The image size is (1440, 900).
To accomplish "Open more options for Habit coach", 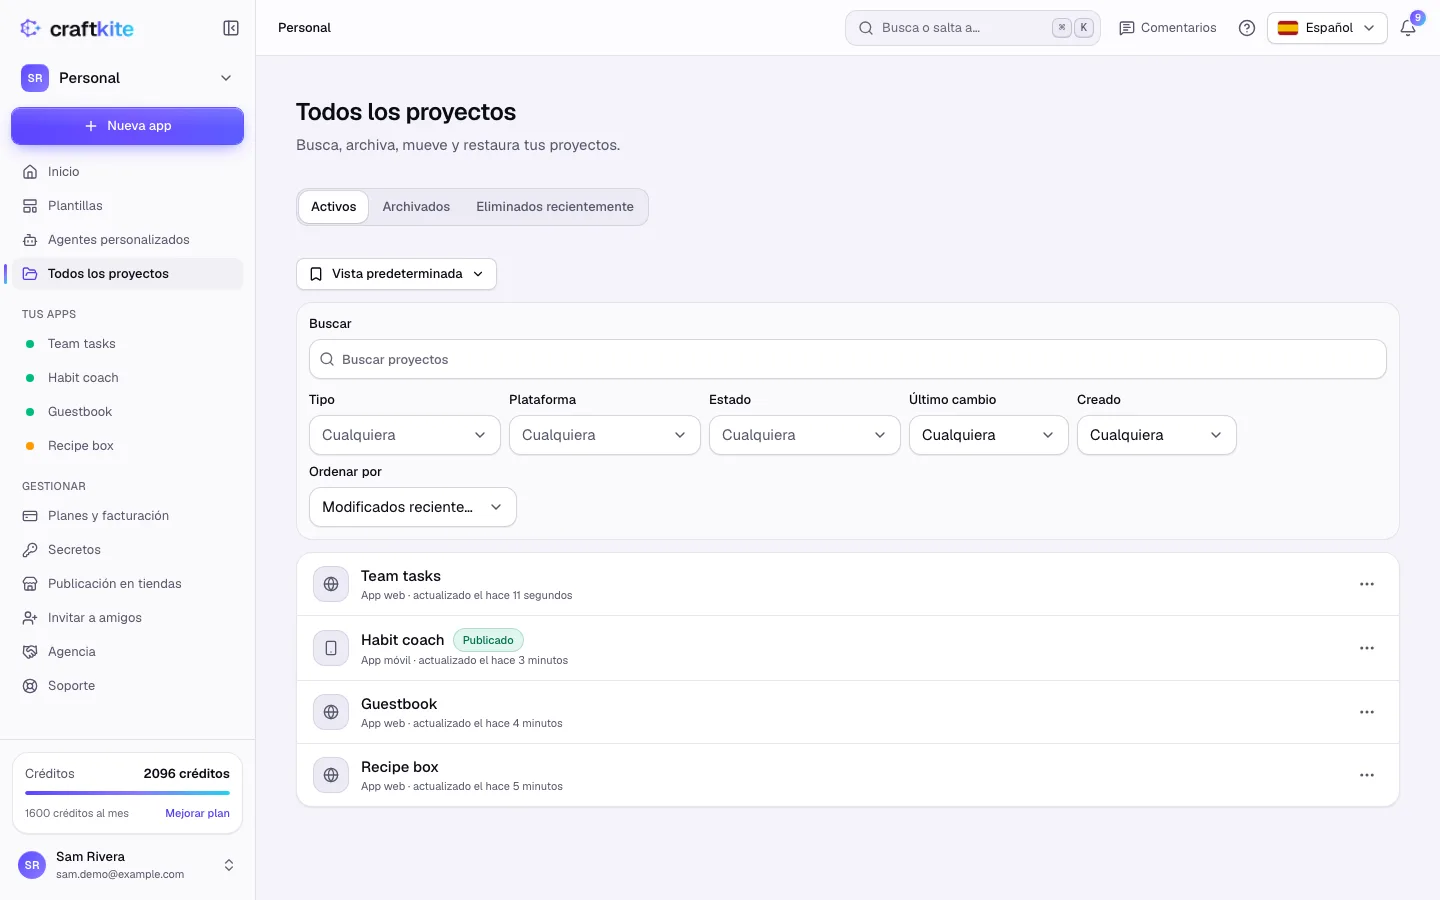I will click(1367, 648).
